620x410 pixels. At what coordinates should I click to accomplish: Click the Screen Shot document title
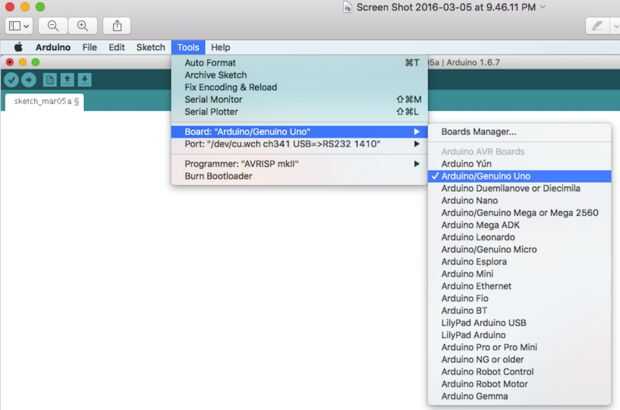[446, 8]
